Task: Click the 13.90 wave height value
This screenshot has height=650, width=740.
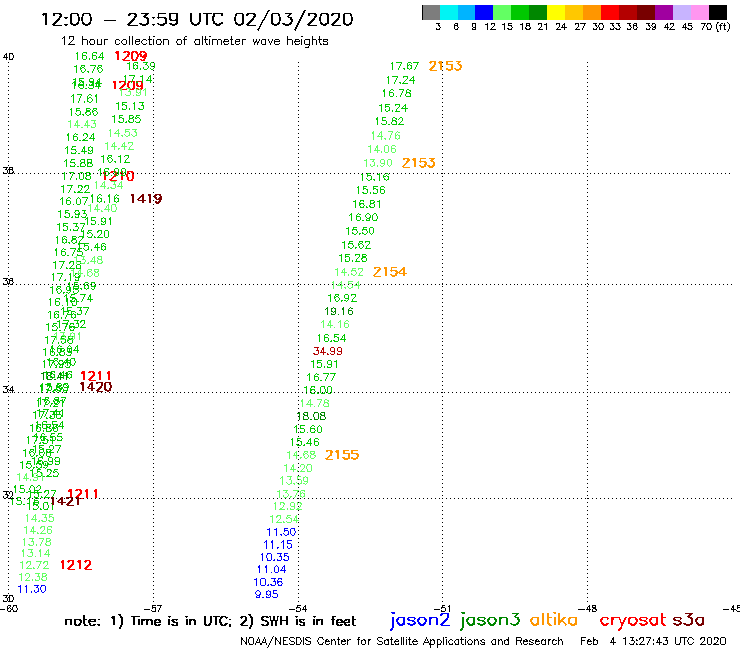Action: [x=378, y=163]
